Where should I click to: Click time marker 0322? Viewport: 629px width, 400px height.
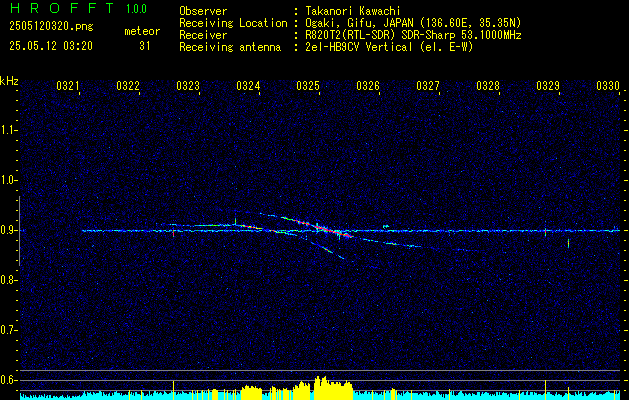pyautogui.click(x=128, y=86)
